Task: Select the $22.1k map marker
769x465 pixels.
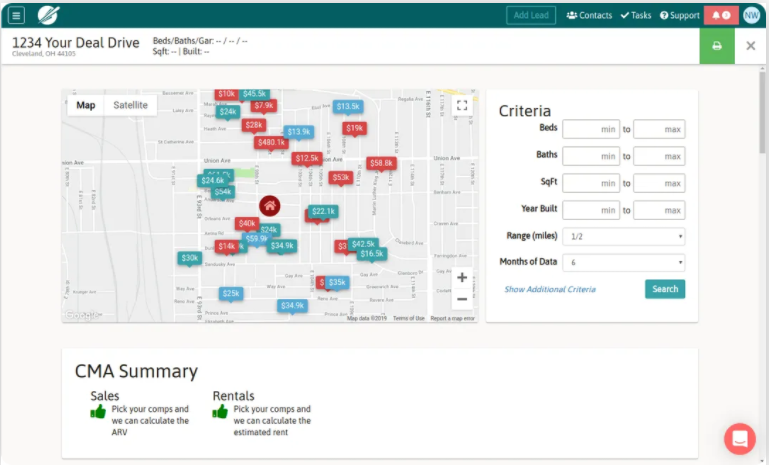Action: 323,211
